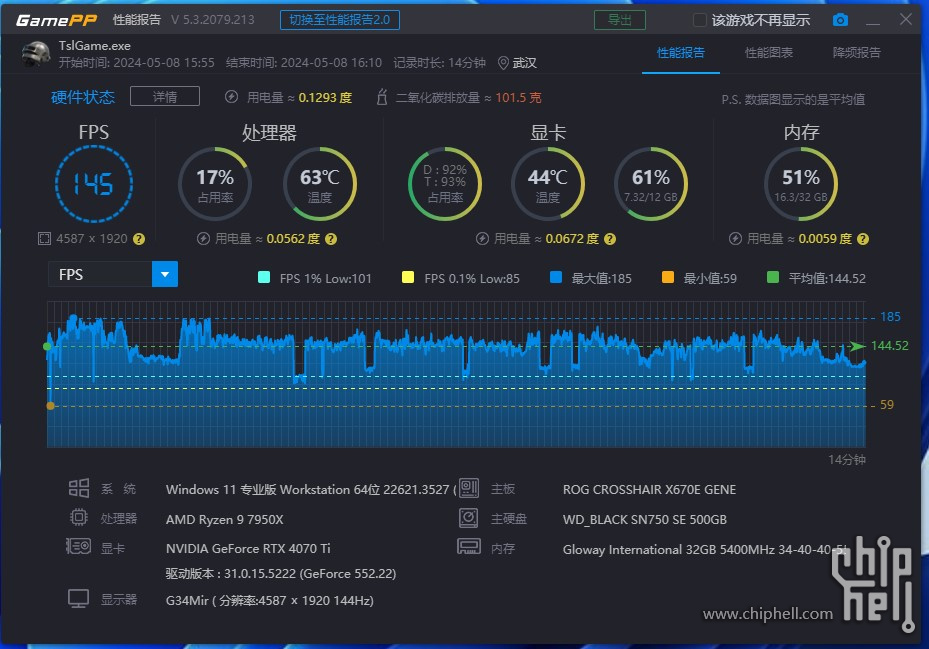929x649 pixels.
Task: Click the GPU 44℃ temperature gauge
Action: coord(547,184)
